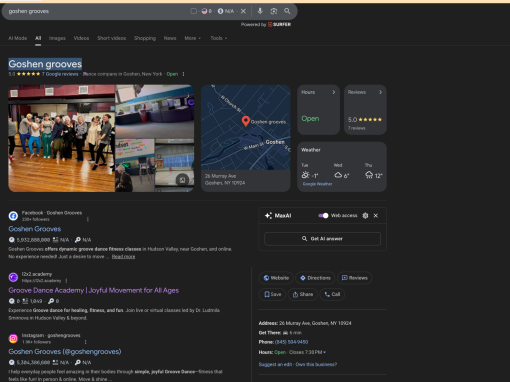This screenshot has width=510, height=382.
Task: Click the Tuesday weather icon
Action: point(305,175)
